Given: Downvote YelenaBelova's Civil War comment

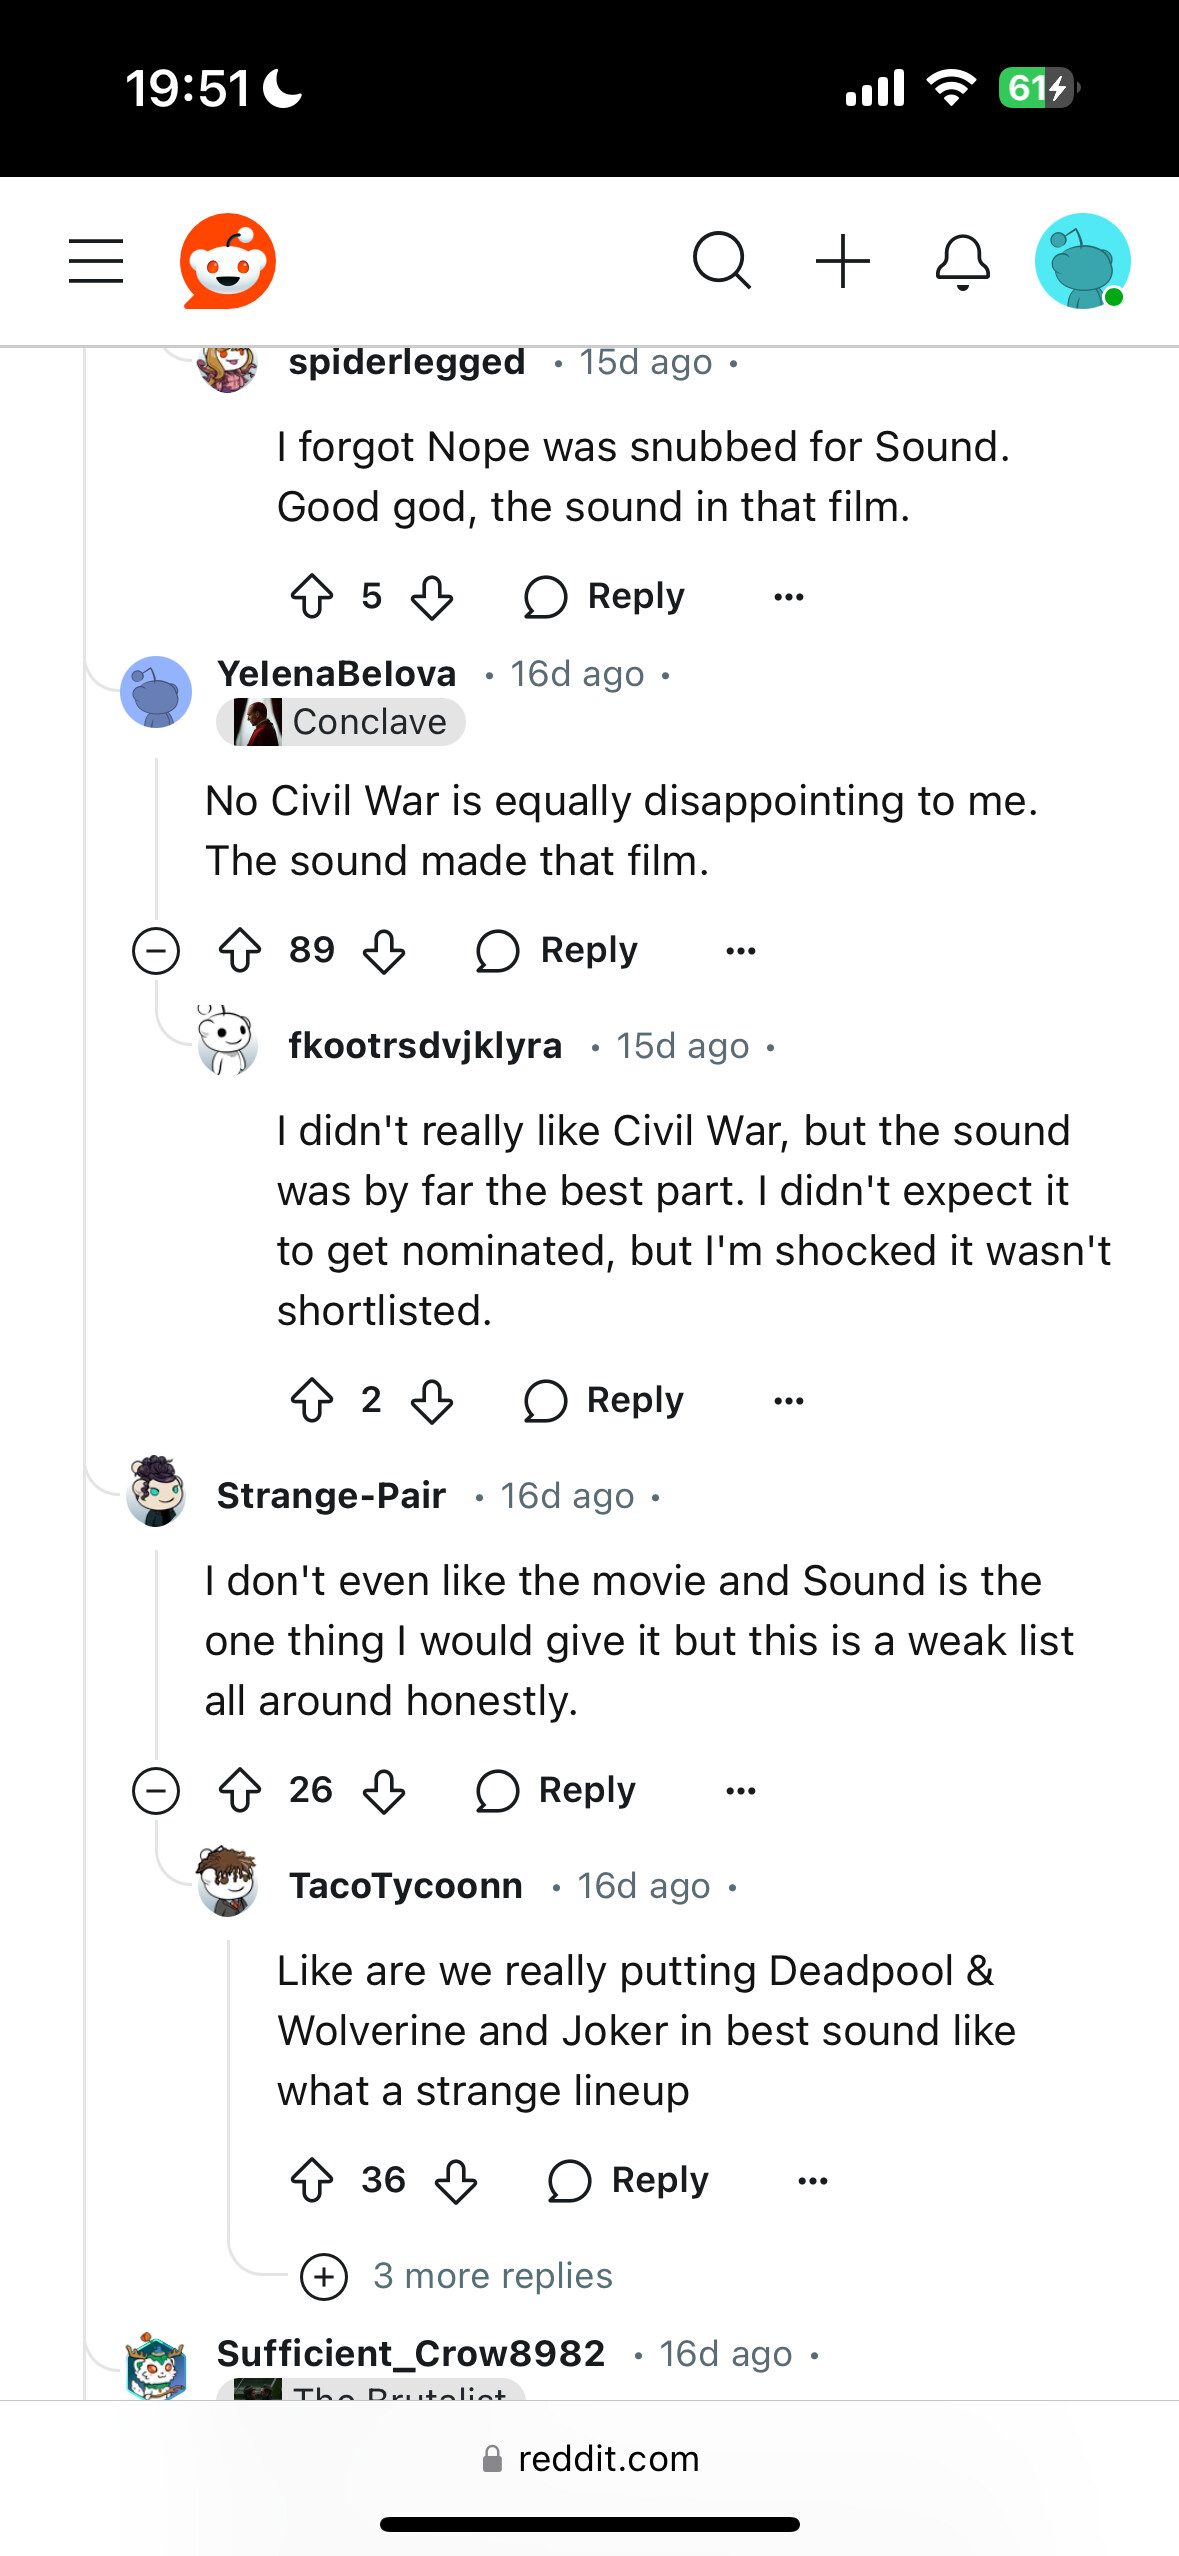Looking at the screenshot, I should tap(384, 951).
